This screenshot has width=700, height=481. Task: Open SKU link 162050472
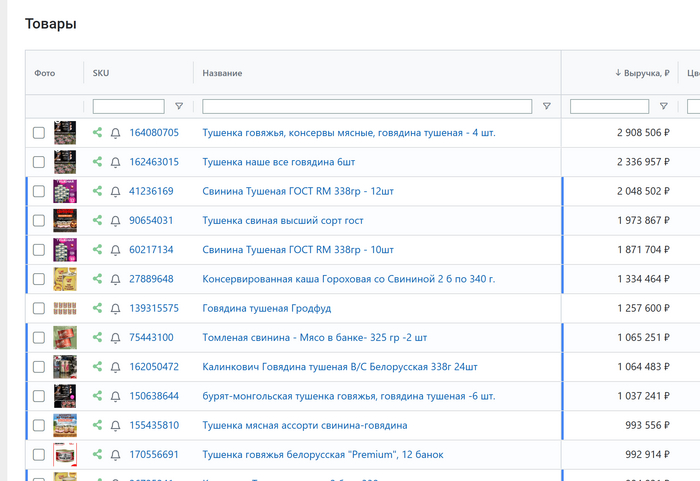[154, 367]
